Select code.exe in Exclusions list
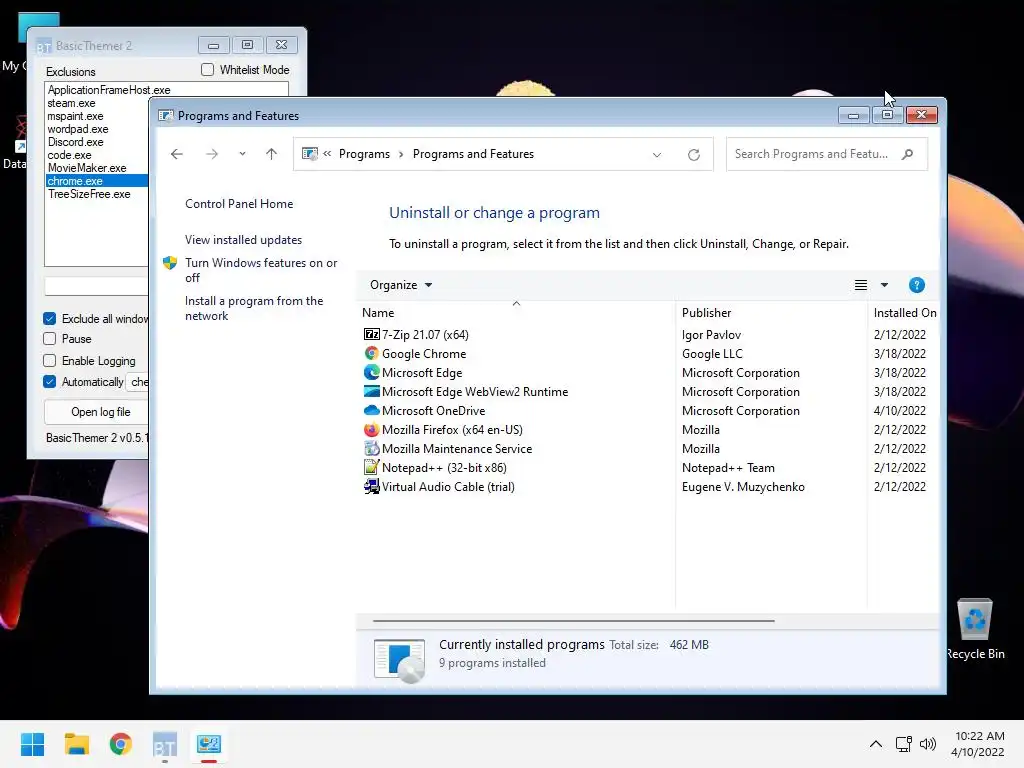Screen dimensions: 1024x768 pos(97,155)
